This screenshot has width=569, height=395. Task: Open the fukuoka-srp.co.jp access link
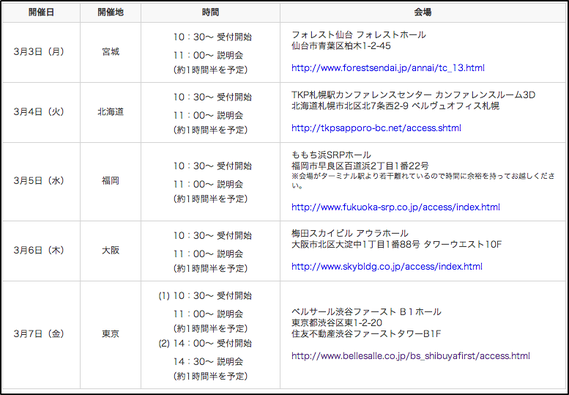(396, 207)
